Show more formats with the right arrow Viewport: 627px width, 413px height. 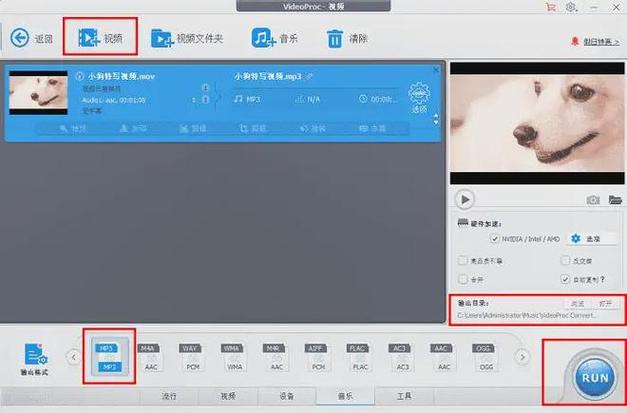522,357
